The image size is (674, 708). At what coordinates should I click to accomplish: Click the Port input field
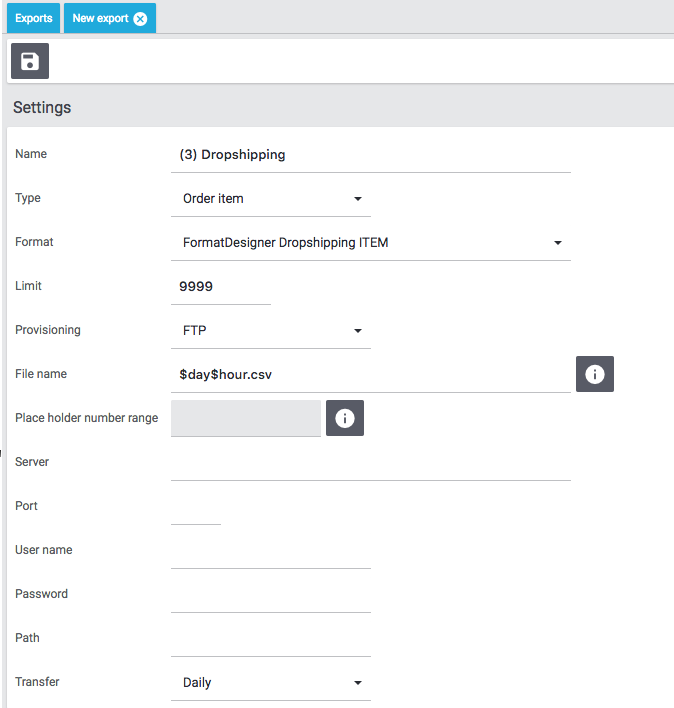click(x=196, y=508)
